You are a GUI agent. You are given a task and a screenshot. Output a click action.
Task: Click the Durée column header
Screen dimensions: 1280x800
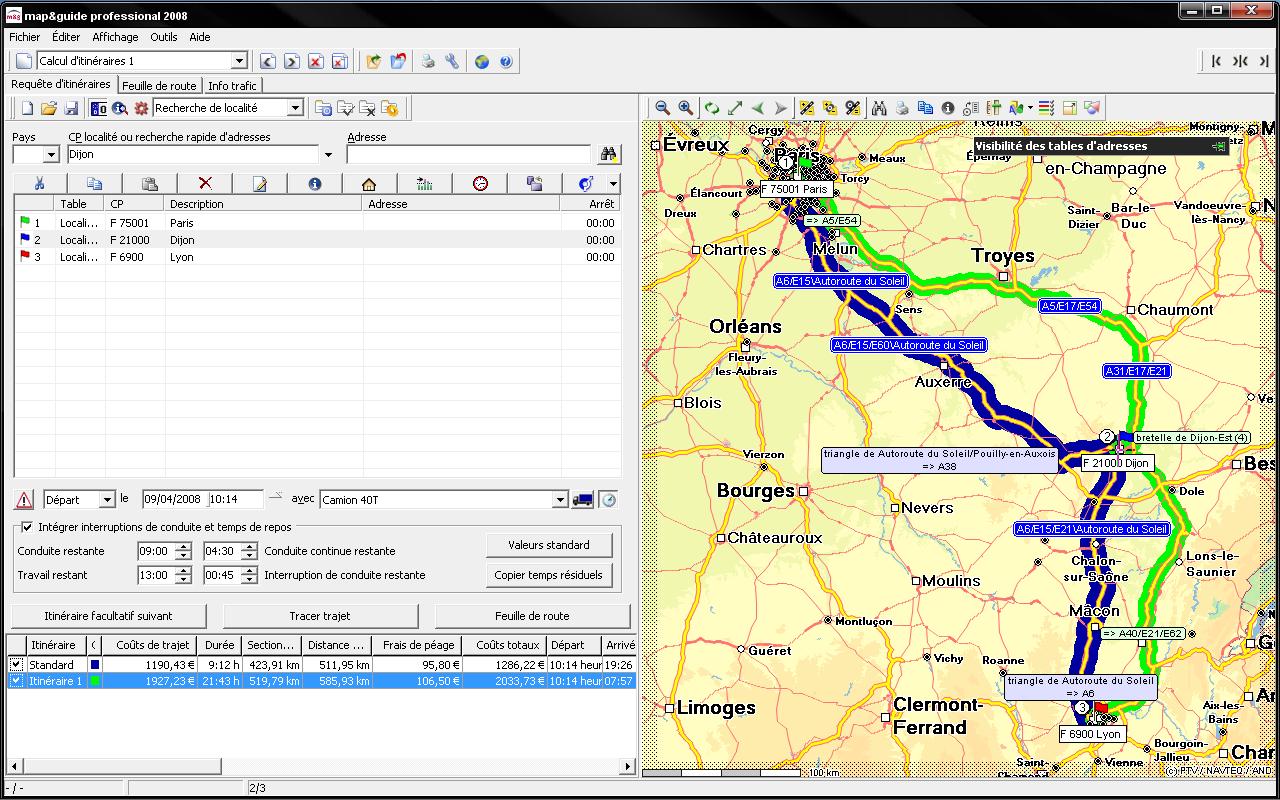220,645
